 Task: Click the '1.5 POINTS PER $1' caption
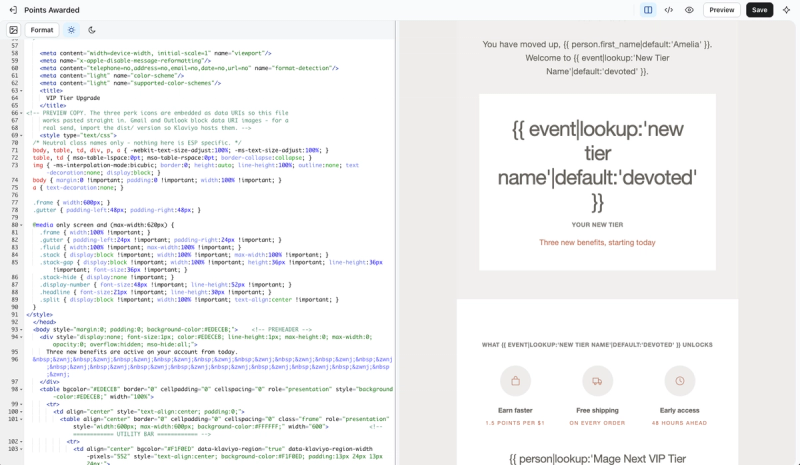click(x=515, y=423)
